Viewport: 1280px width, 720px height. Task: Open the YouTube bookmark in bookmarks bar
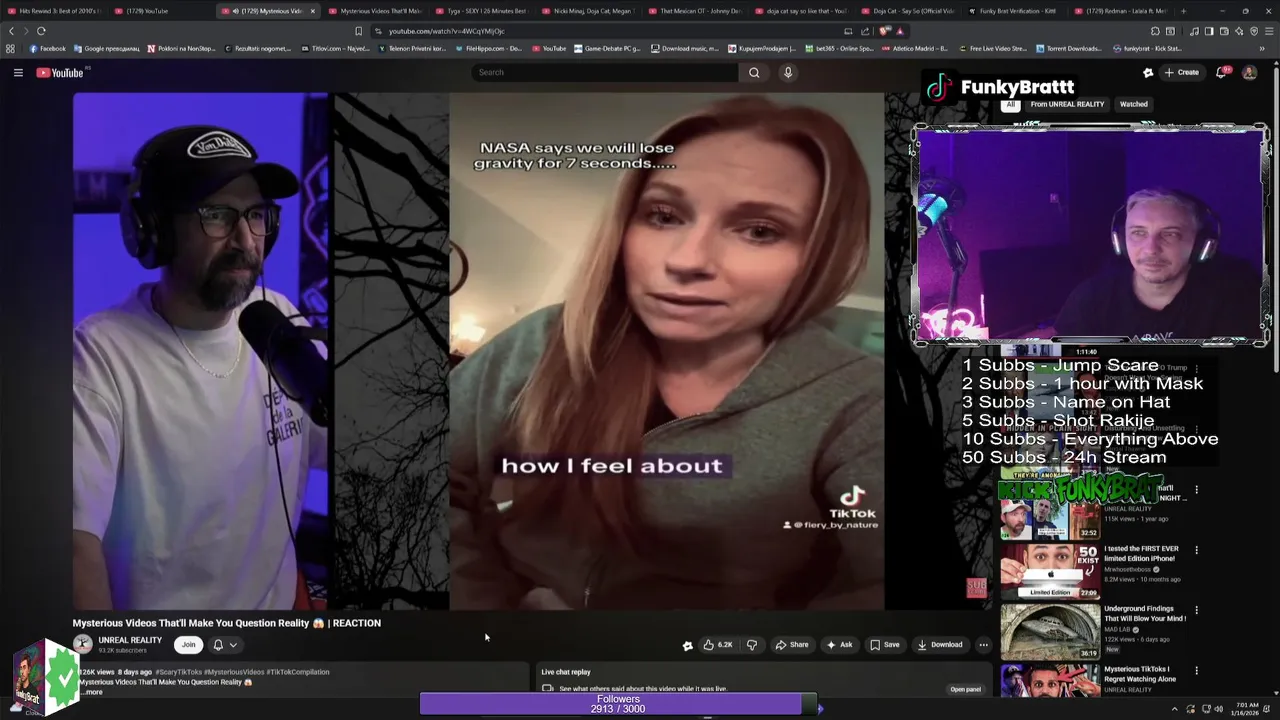(x=549, y=48)
